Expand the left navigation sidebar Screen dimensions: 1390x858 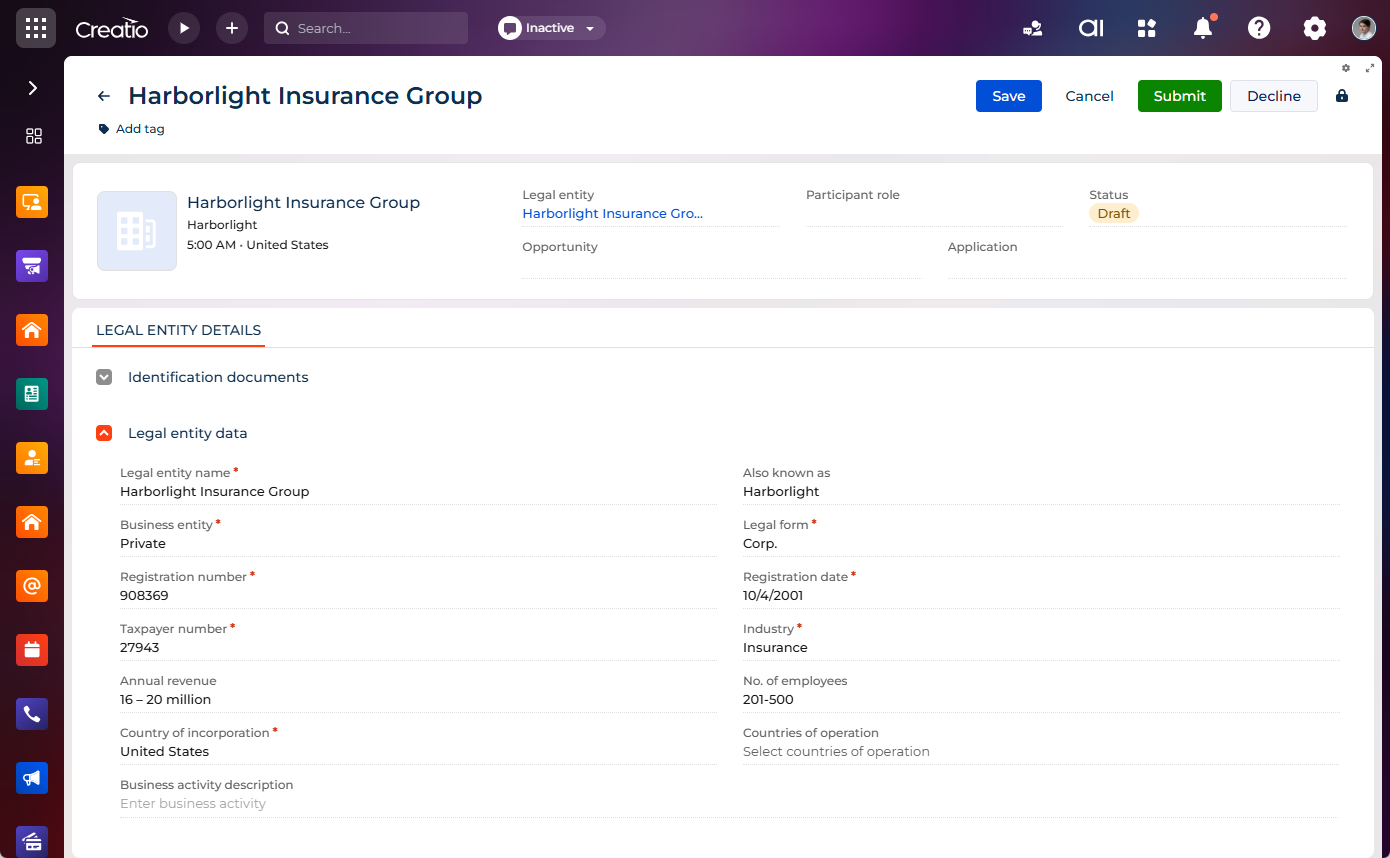(33, 88)
